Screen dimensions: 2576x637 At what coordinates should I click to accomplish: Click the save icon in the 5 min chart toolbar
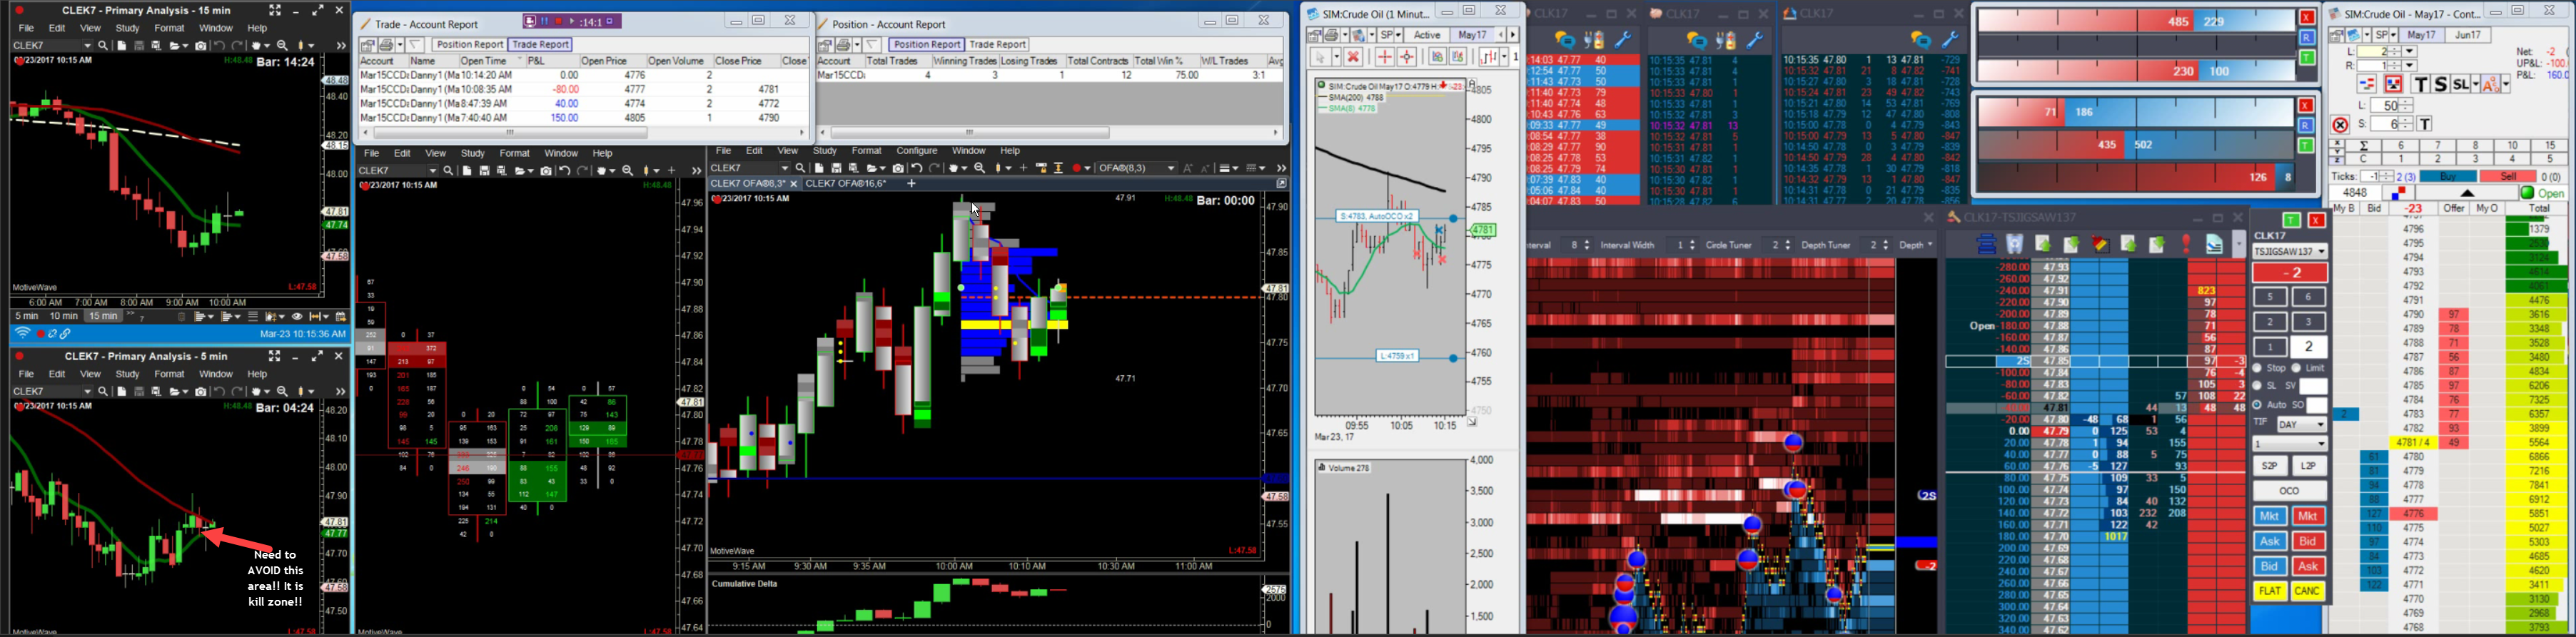139,392
